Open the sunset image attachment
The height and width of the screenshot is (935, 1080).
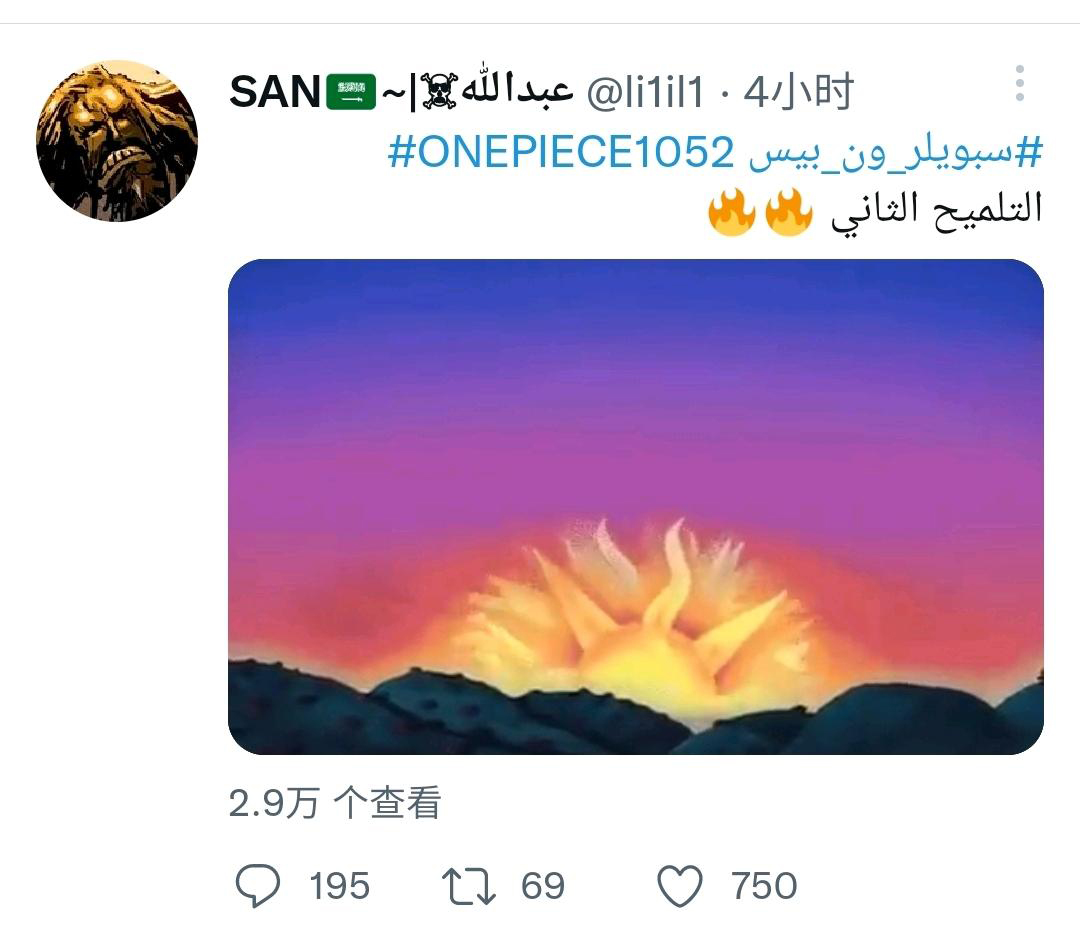(635, 506)
